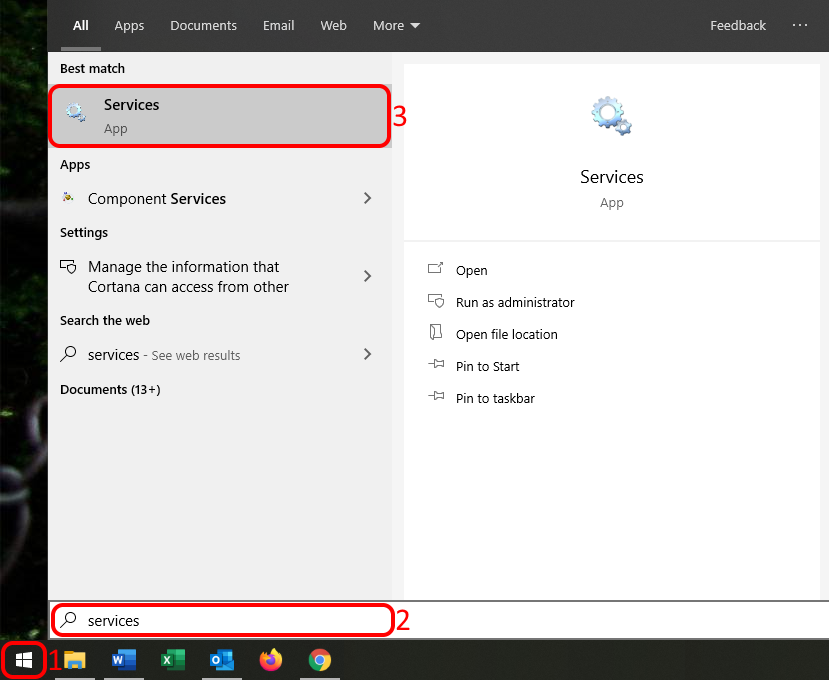Click the Documents (13+) heading
829x680 pixels.
(110, 390)
